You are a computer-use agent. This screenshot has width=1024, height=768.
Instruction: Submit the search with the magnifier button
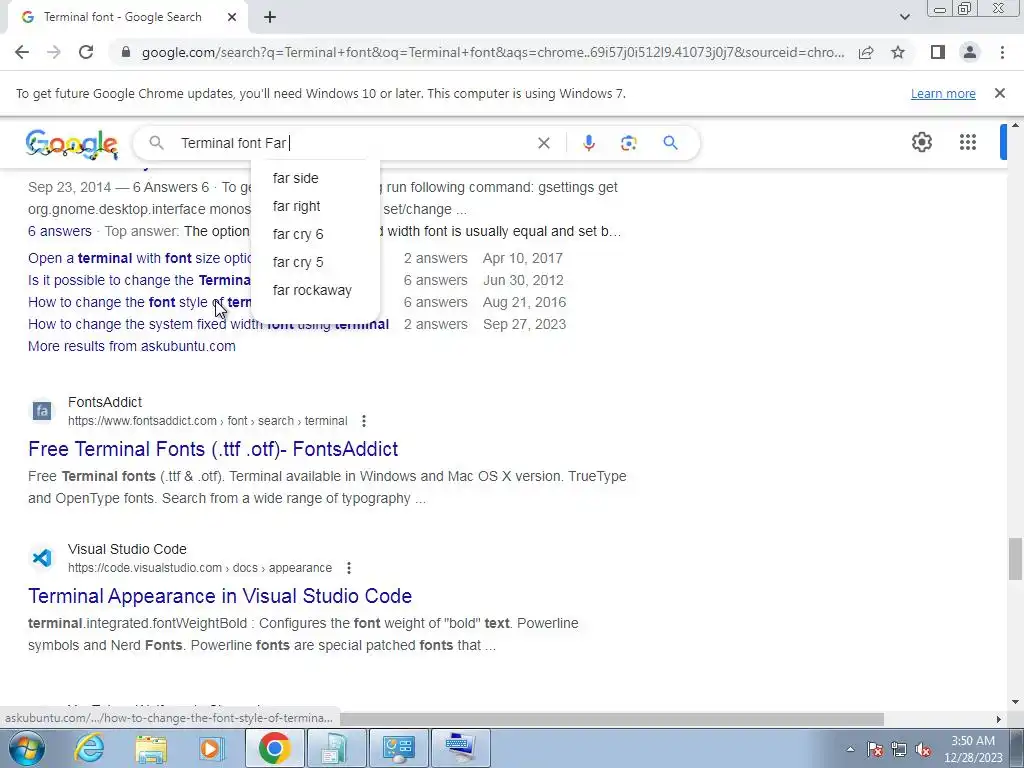click(x=670, y=143)
